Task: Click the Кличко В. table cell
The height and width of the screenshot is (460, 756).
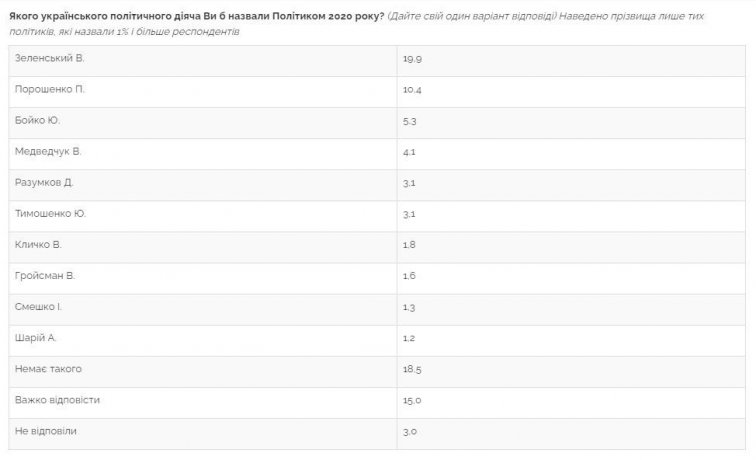Action: (39, 245)
